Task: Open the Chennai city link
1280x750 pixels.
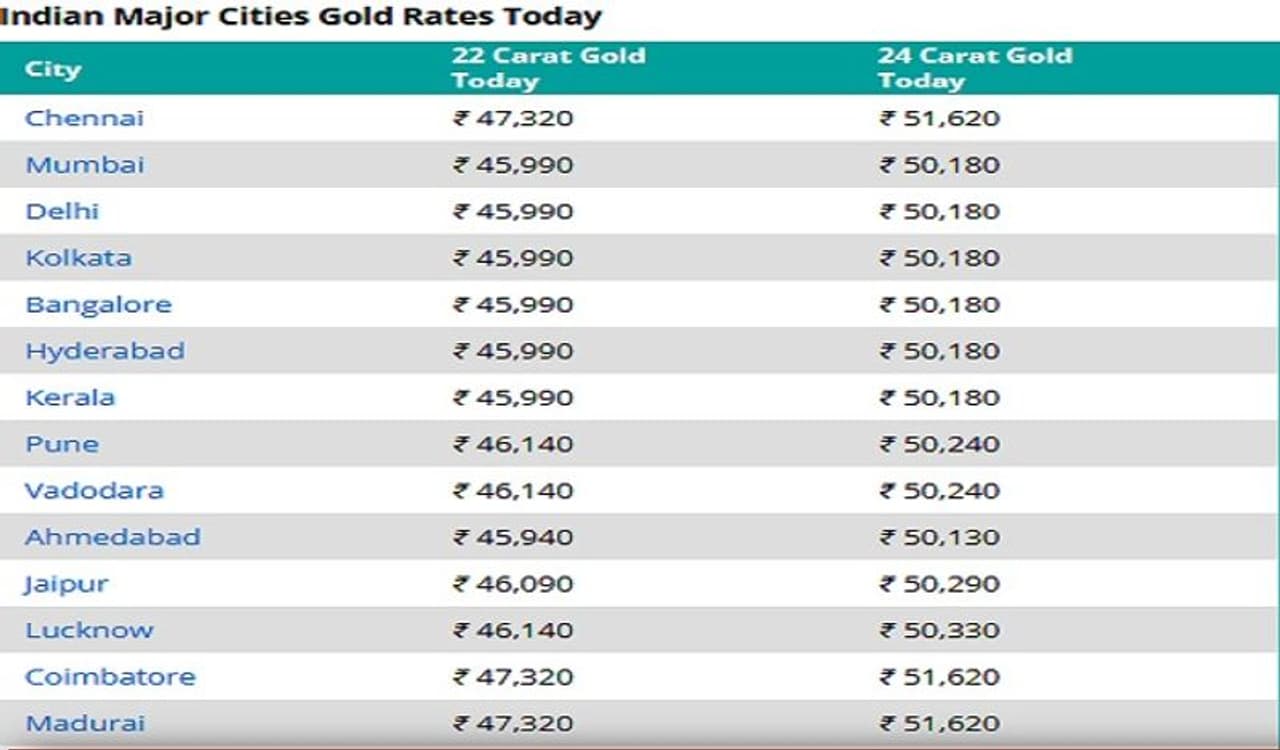Action: click(x=84, y=118)
